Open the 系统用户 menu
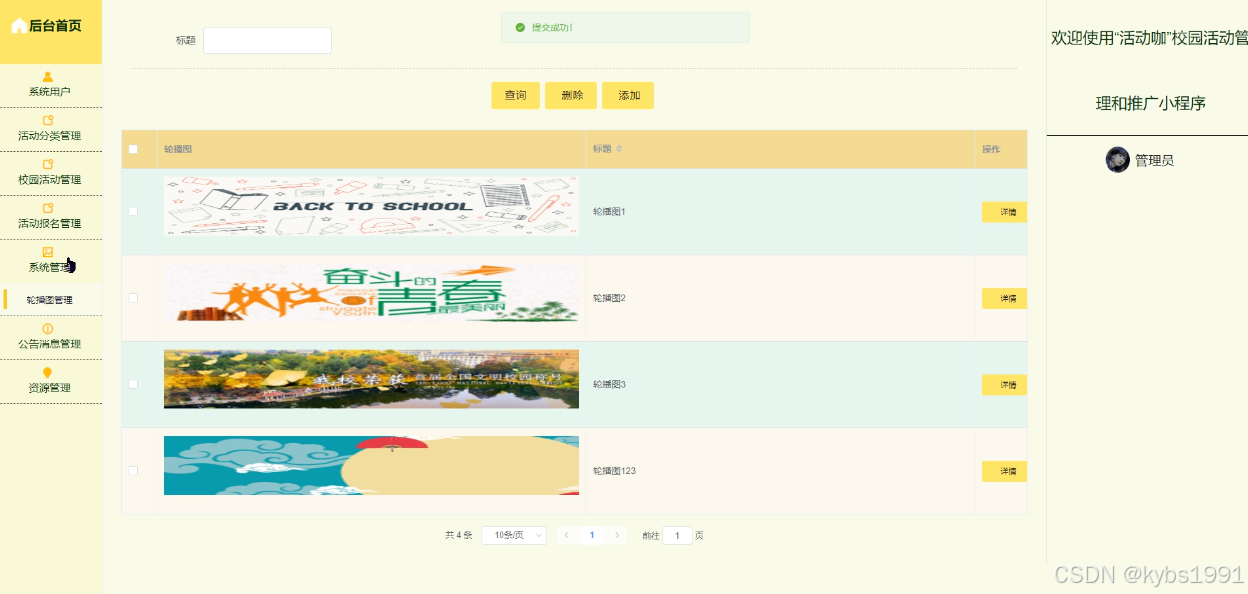 (x=51, y=85)
